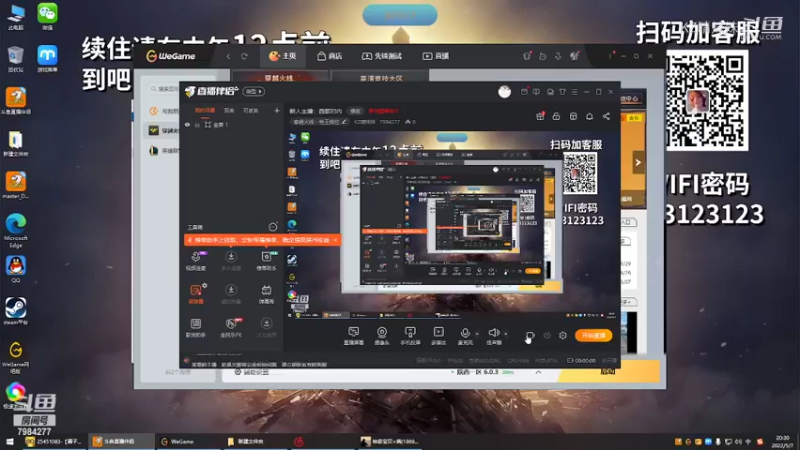Go back with WeGame's left arrow
The image size is (800, 450).
coord(229,56)
